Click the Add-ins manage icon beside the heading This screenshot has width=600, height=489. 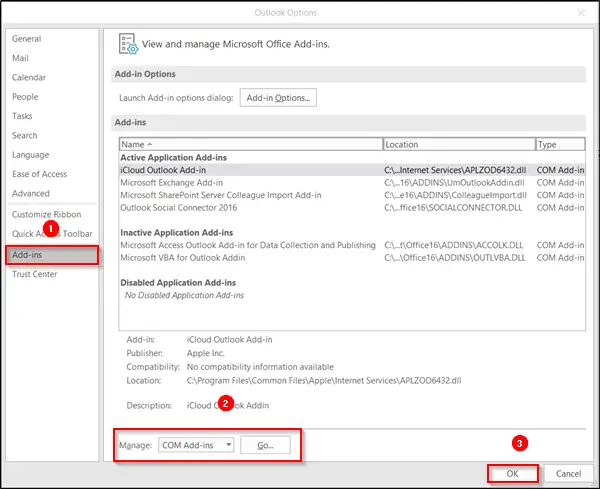pos(128,44)
